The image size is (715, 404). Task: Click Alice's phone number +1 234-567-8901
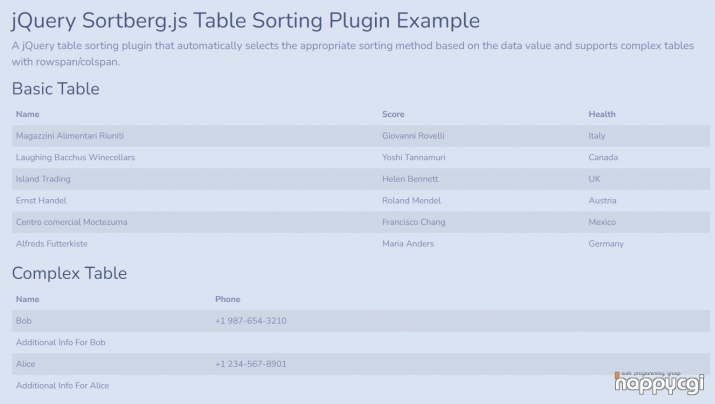[x=251, y=364]
